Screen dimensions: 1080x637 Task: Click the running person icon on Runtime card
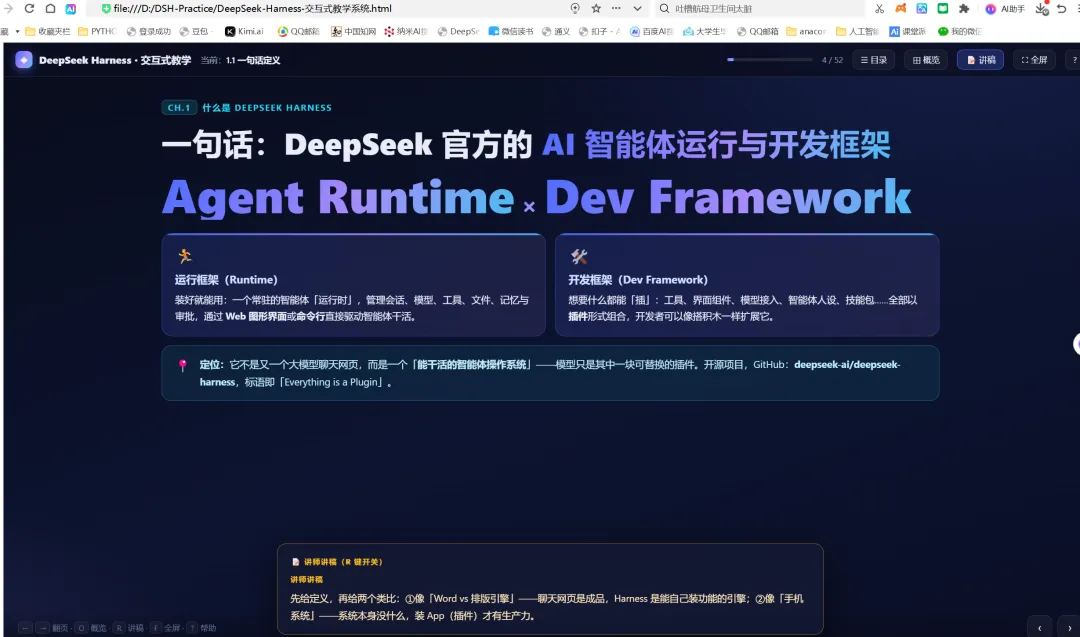click(184, 256)
